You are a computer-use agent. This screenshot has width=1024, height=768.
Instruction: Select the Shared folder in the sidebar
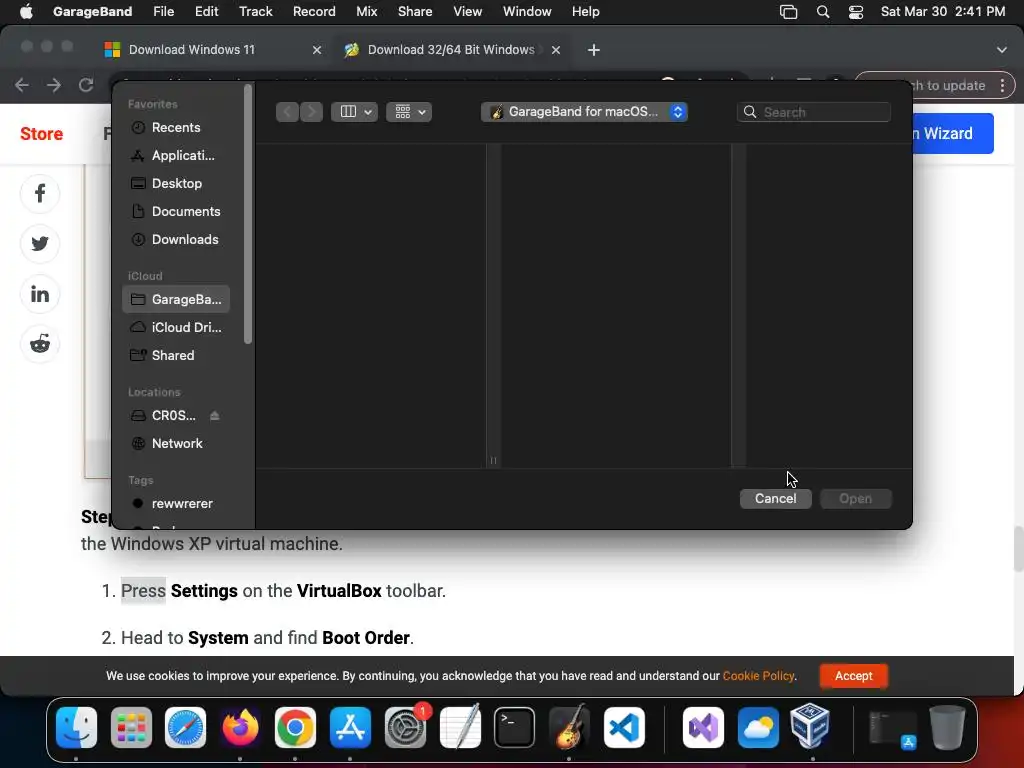[175, 355]
